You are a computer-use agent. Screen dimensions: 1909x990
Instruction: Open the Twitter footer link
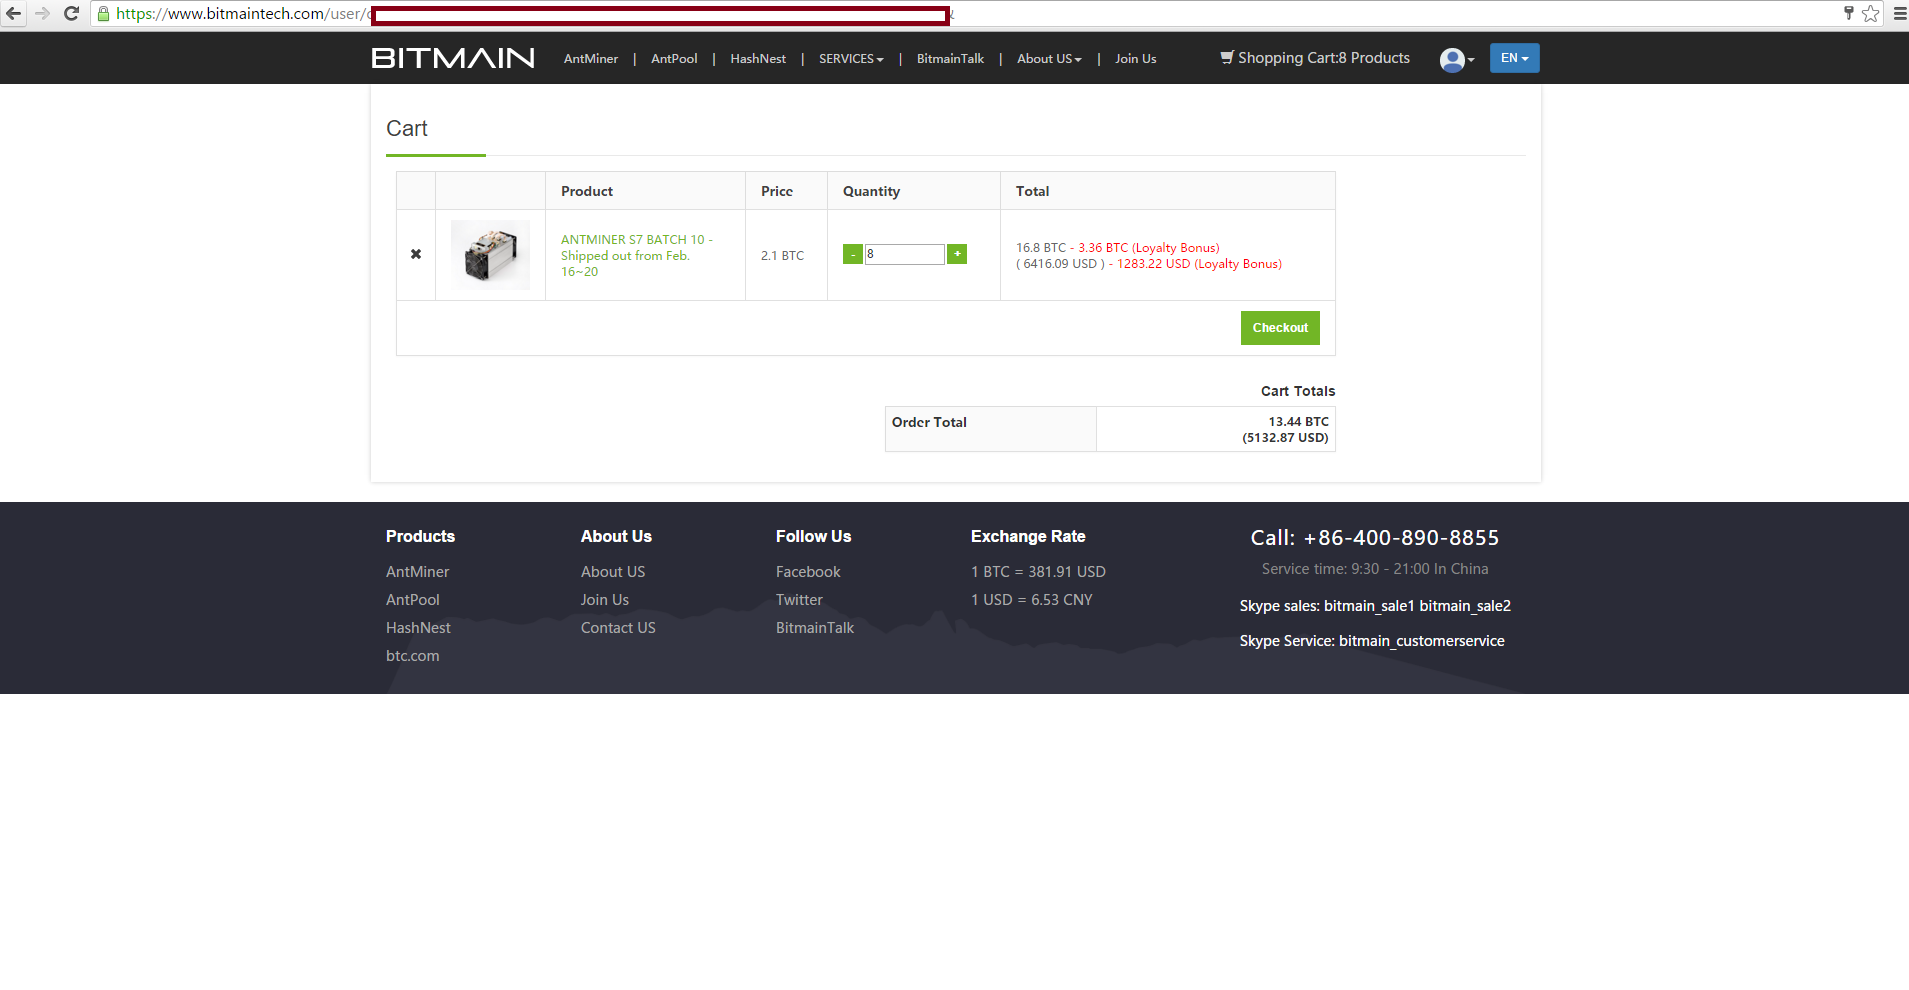[x=799, y=600]
